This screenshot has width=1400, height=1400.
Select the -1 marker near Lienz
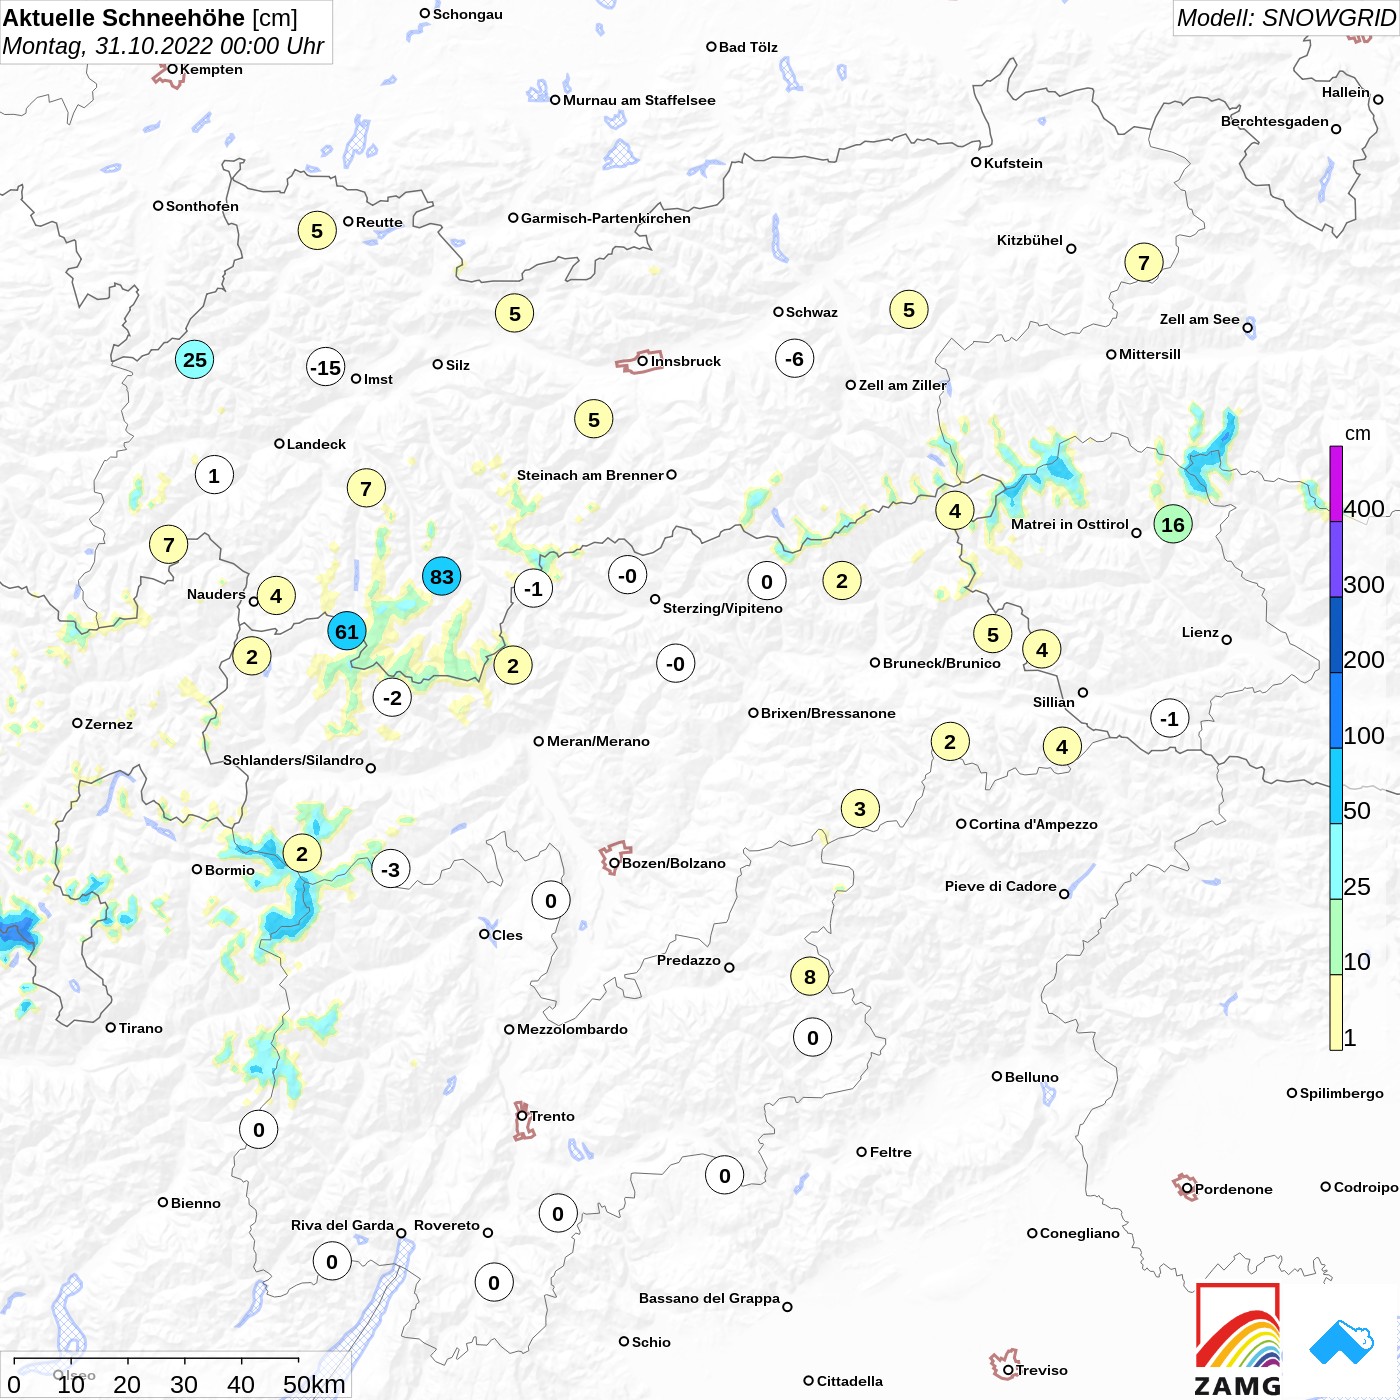coord(1170,718)
